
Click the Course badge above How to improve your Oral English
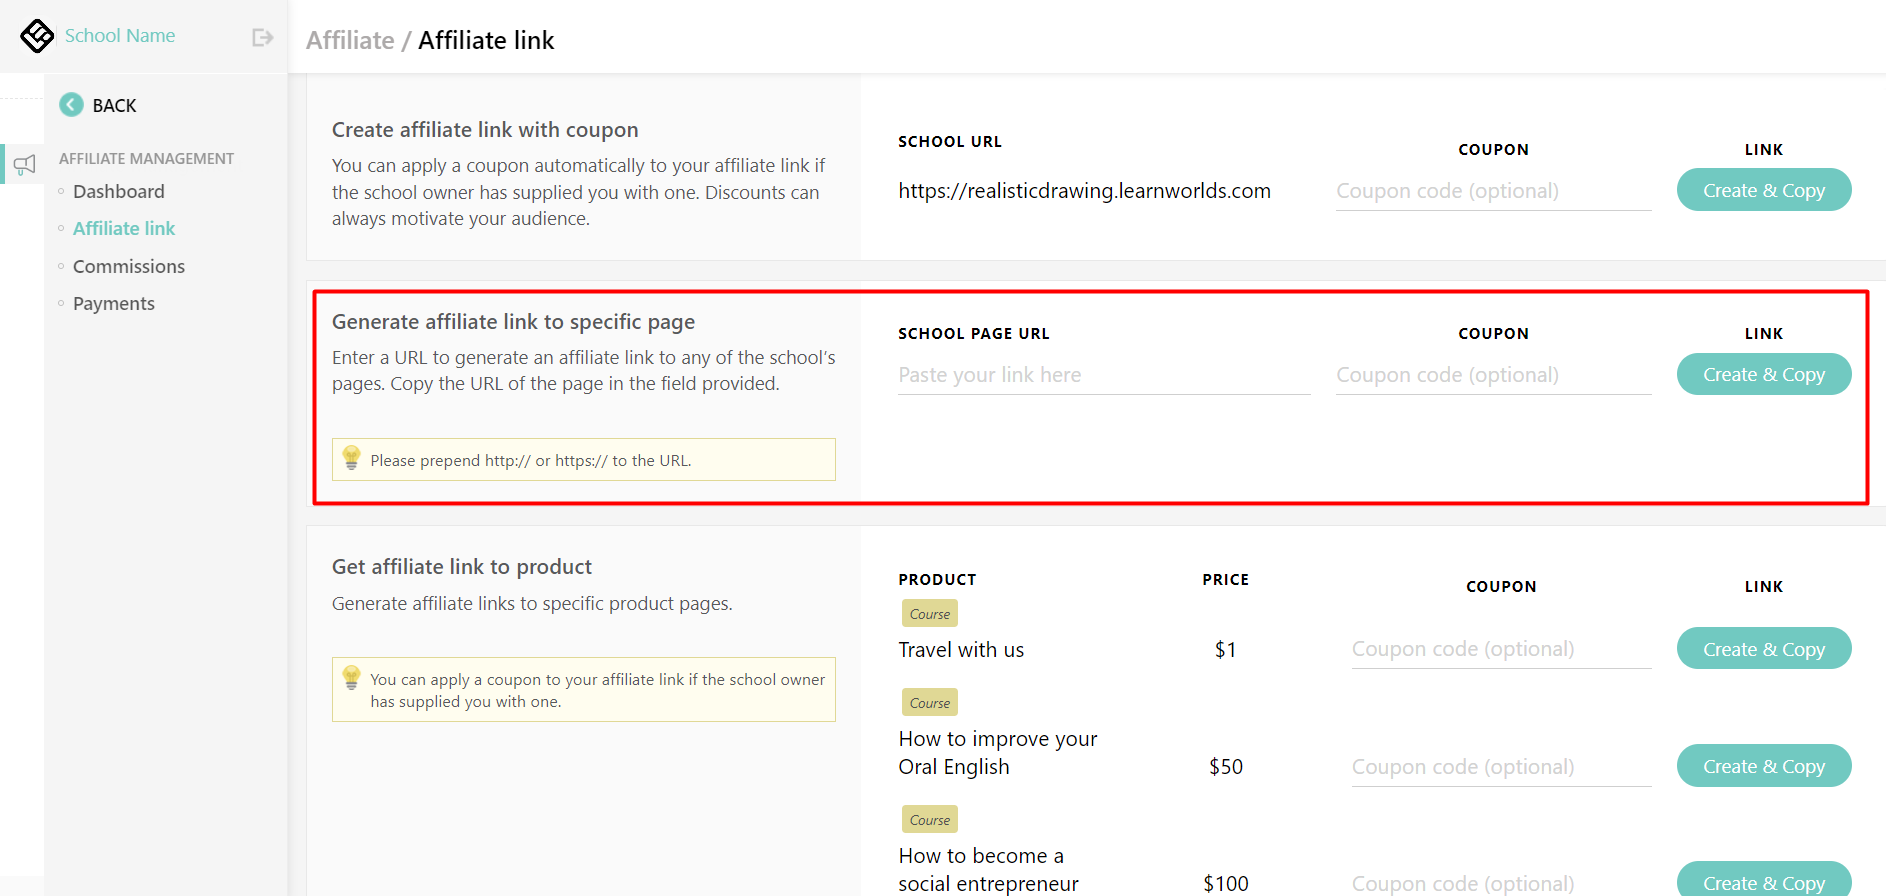(929, 702)
